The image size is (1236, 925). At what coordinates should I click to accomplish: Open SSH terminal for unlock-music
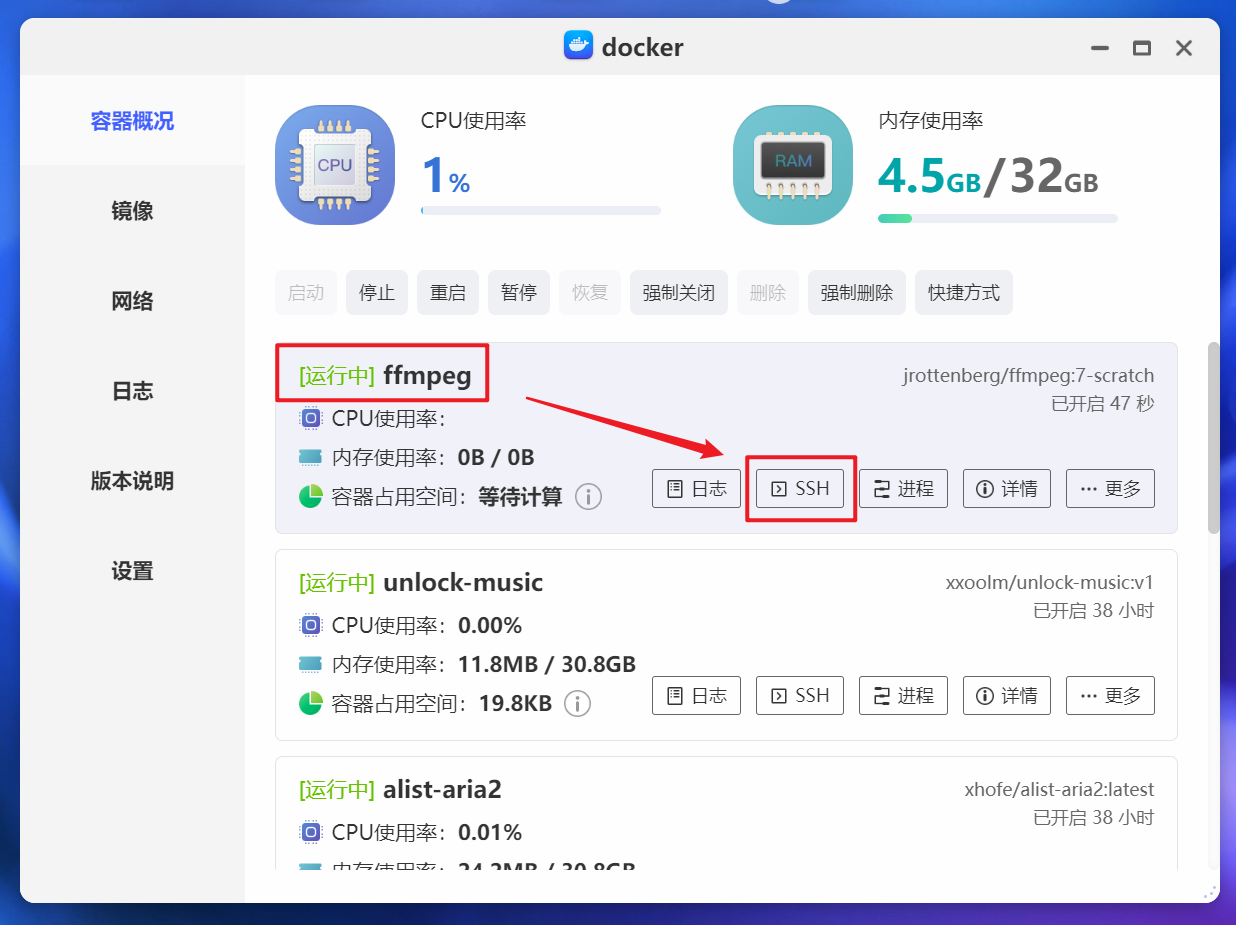800,695
